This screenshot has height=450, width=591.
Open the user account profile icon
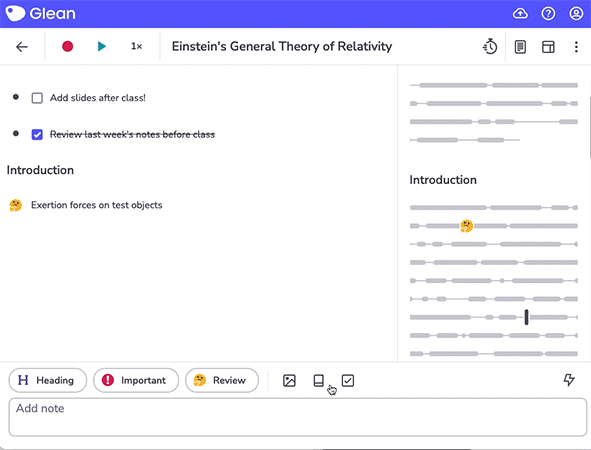click(576, 14)
